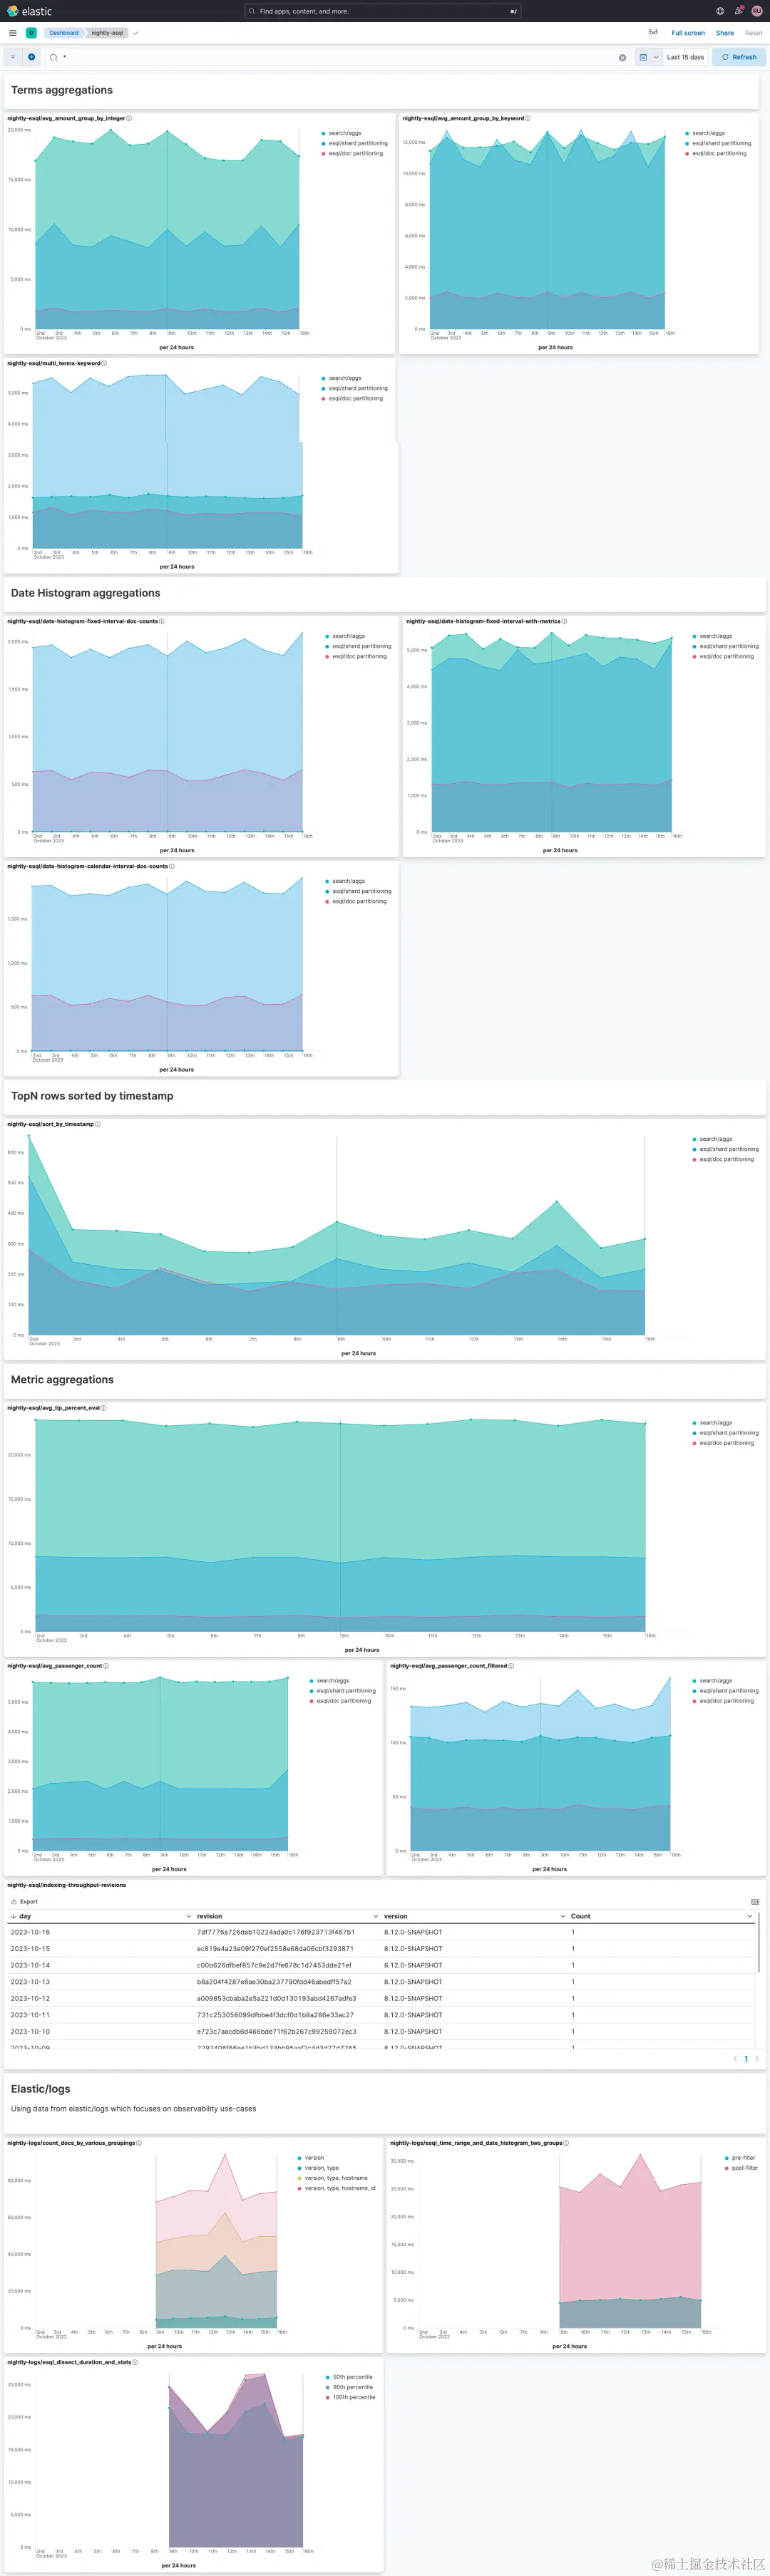Open the help menu icon in header
The image size is (770, 2576).
(x=720, y=11)
